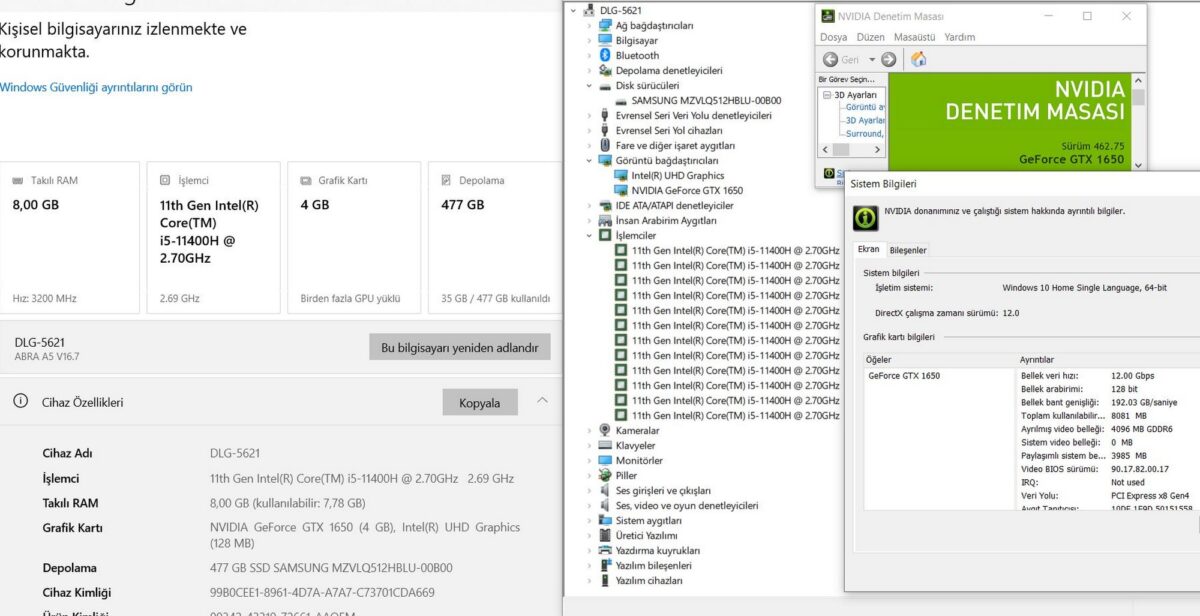Screen dimensions: 1200x616
Task: Click the Yazılım bileşenleri icon
Action: 605,565
